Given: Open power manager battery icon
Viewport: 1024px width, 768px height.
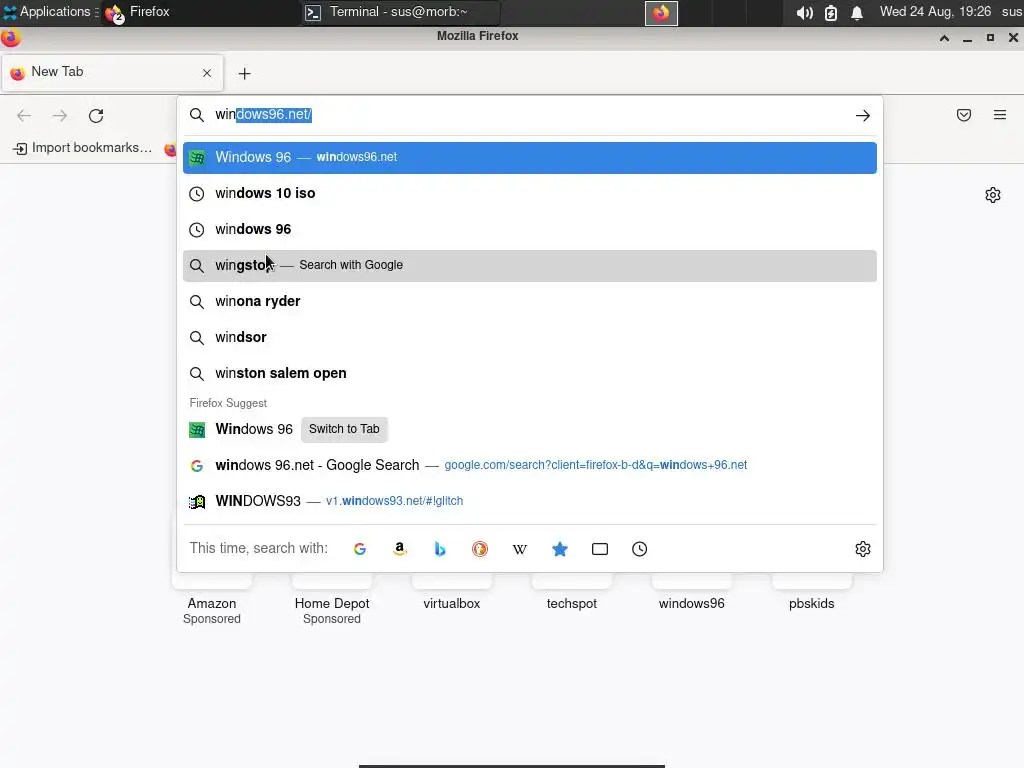Looking at the screenshot, I should pyautogui.click(x=831, y=12).
